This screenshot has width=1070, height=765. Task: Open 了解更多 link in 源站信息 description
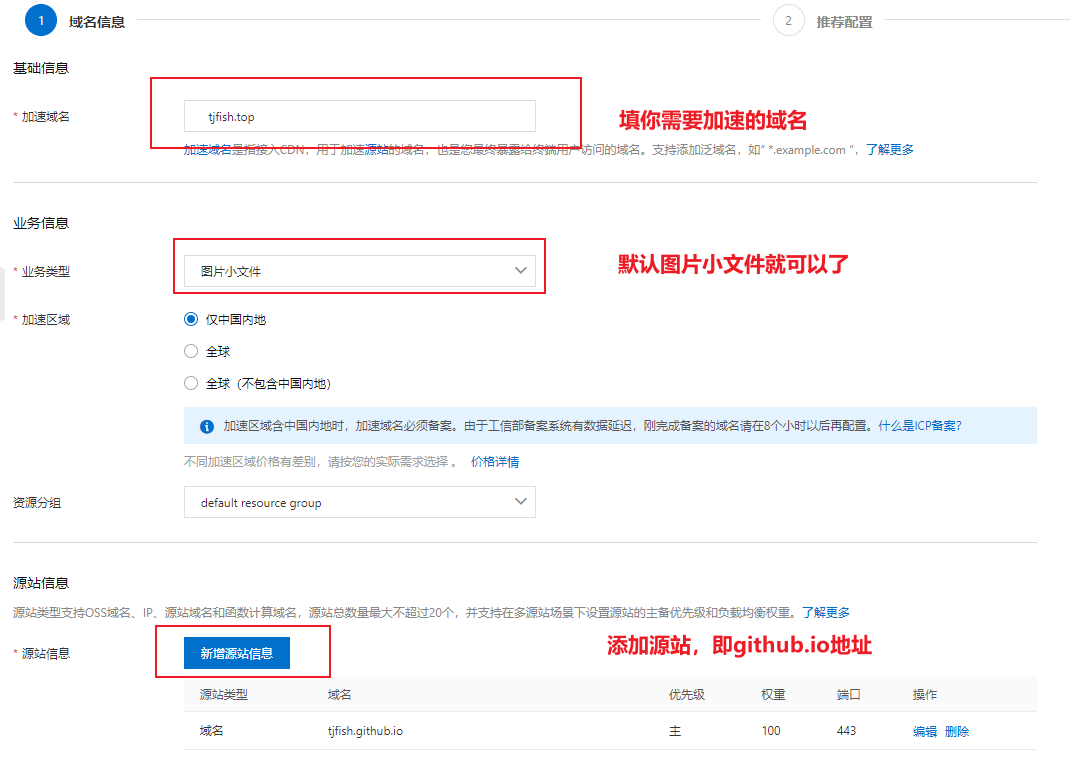pos(825,612)
